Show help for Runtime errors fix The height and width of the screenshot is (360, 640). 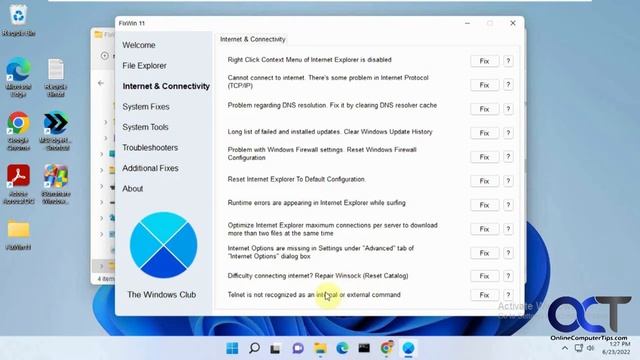click(508, 205)
